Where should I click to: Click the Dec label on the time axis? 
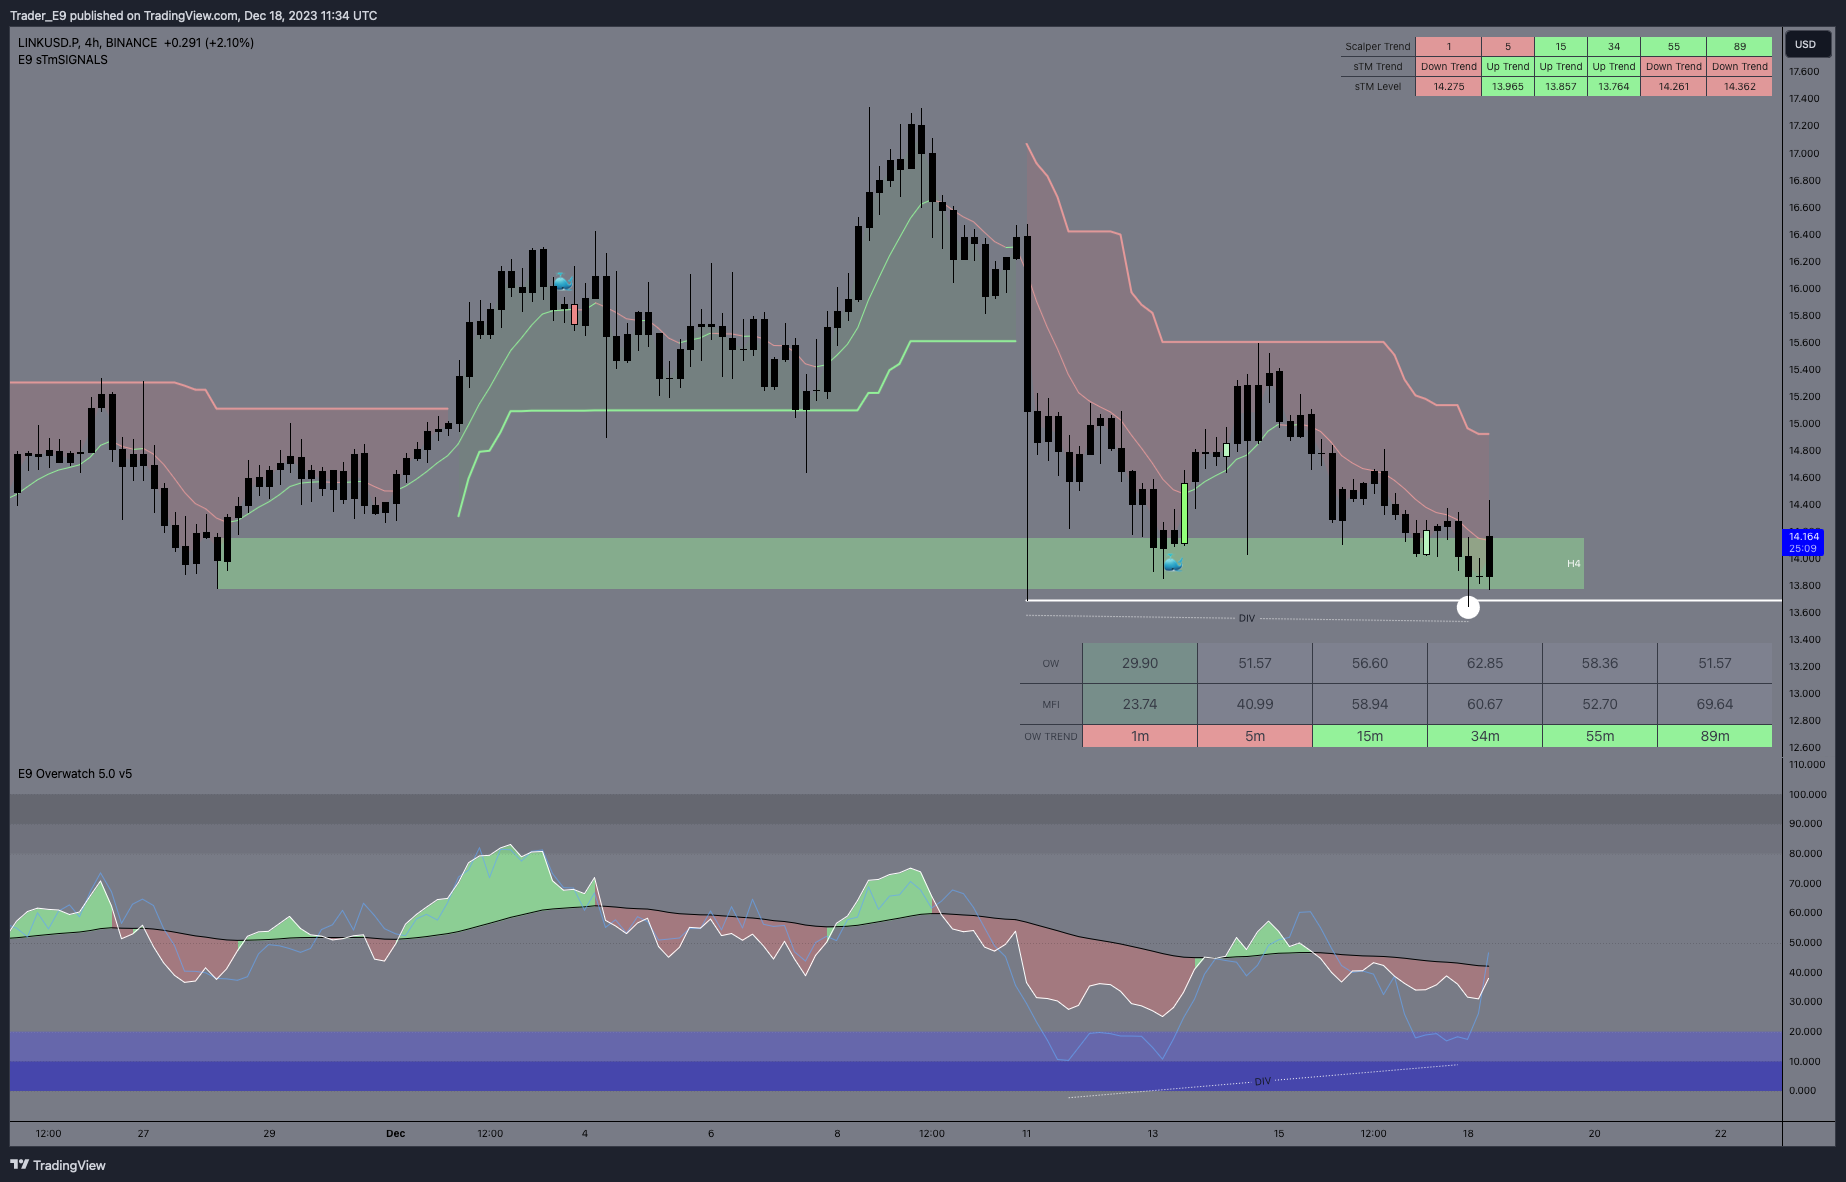[x=396, y=1134]
